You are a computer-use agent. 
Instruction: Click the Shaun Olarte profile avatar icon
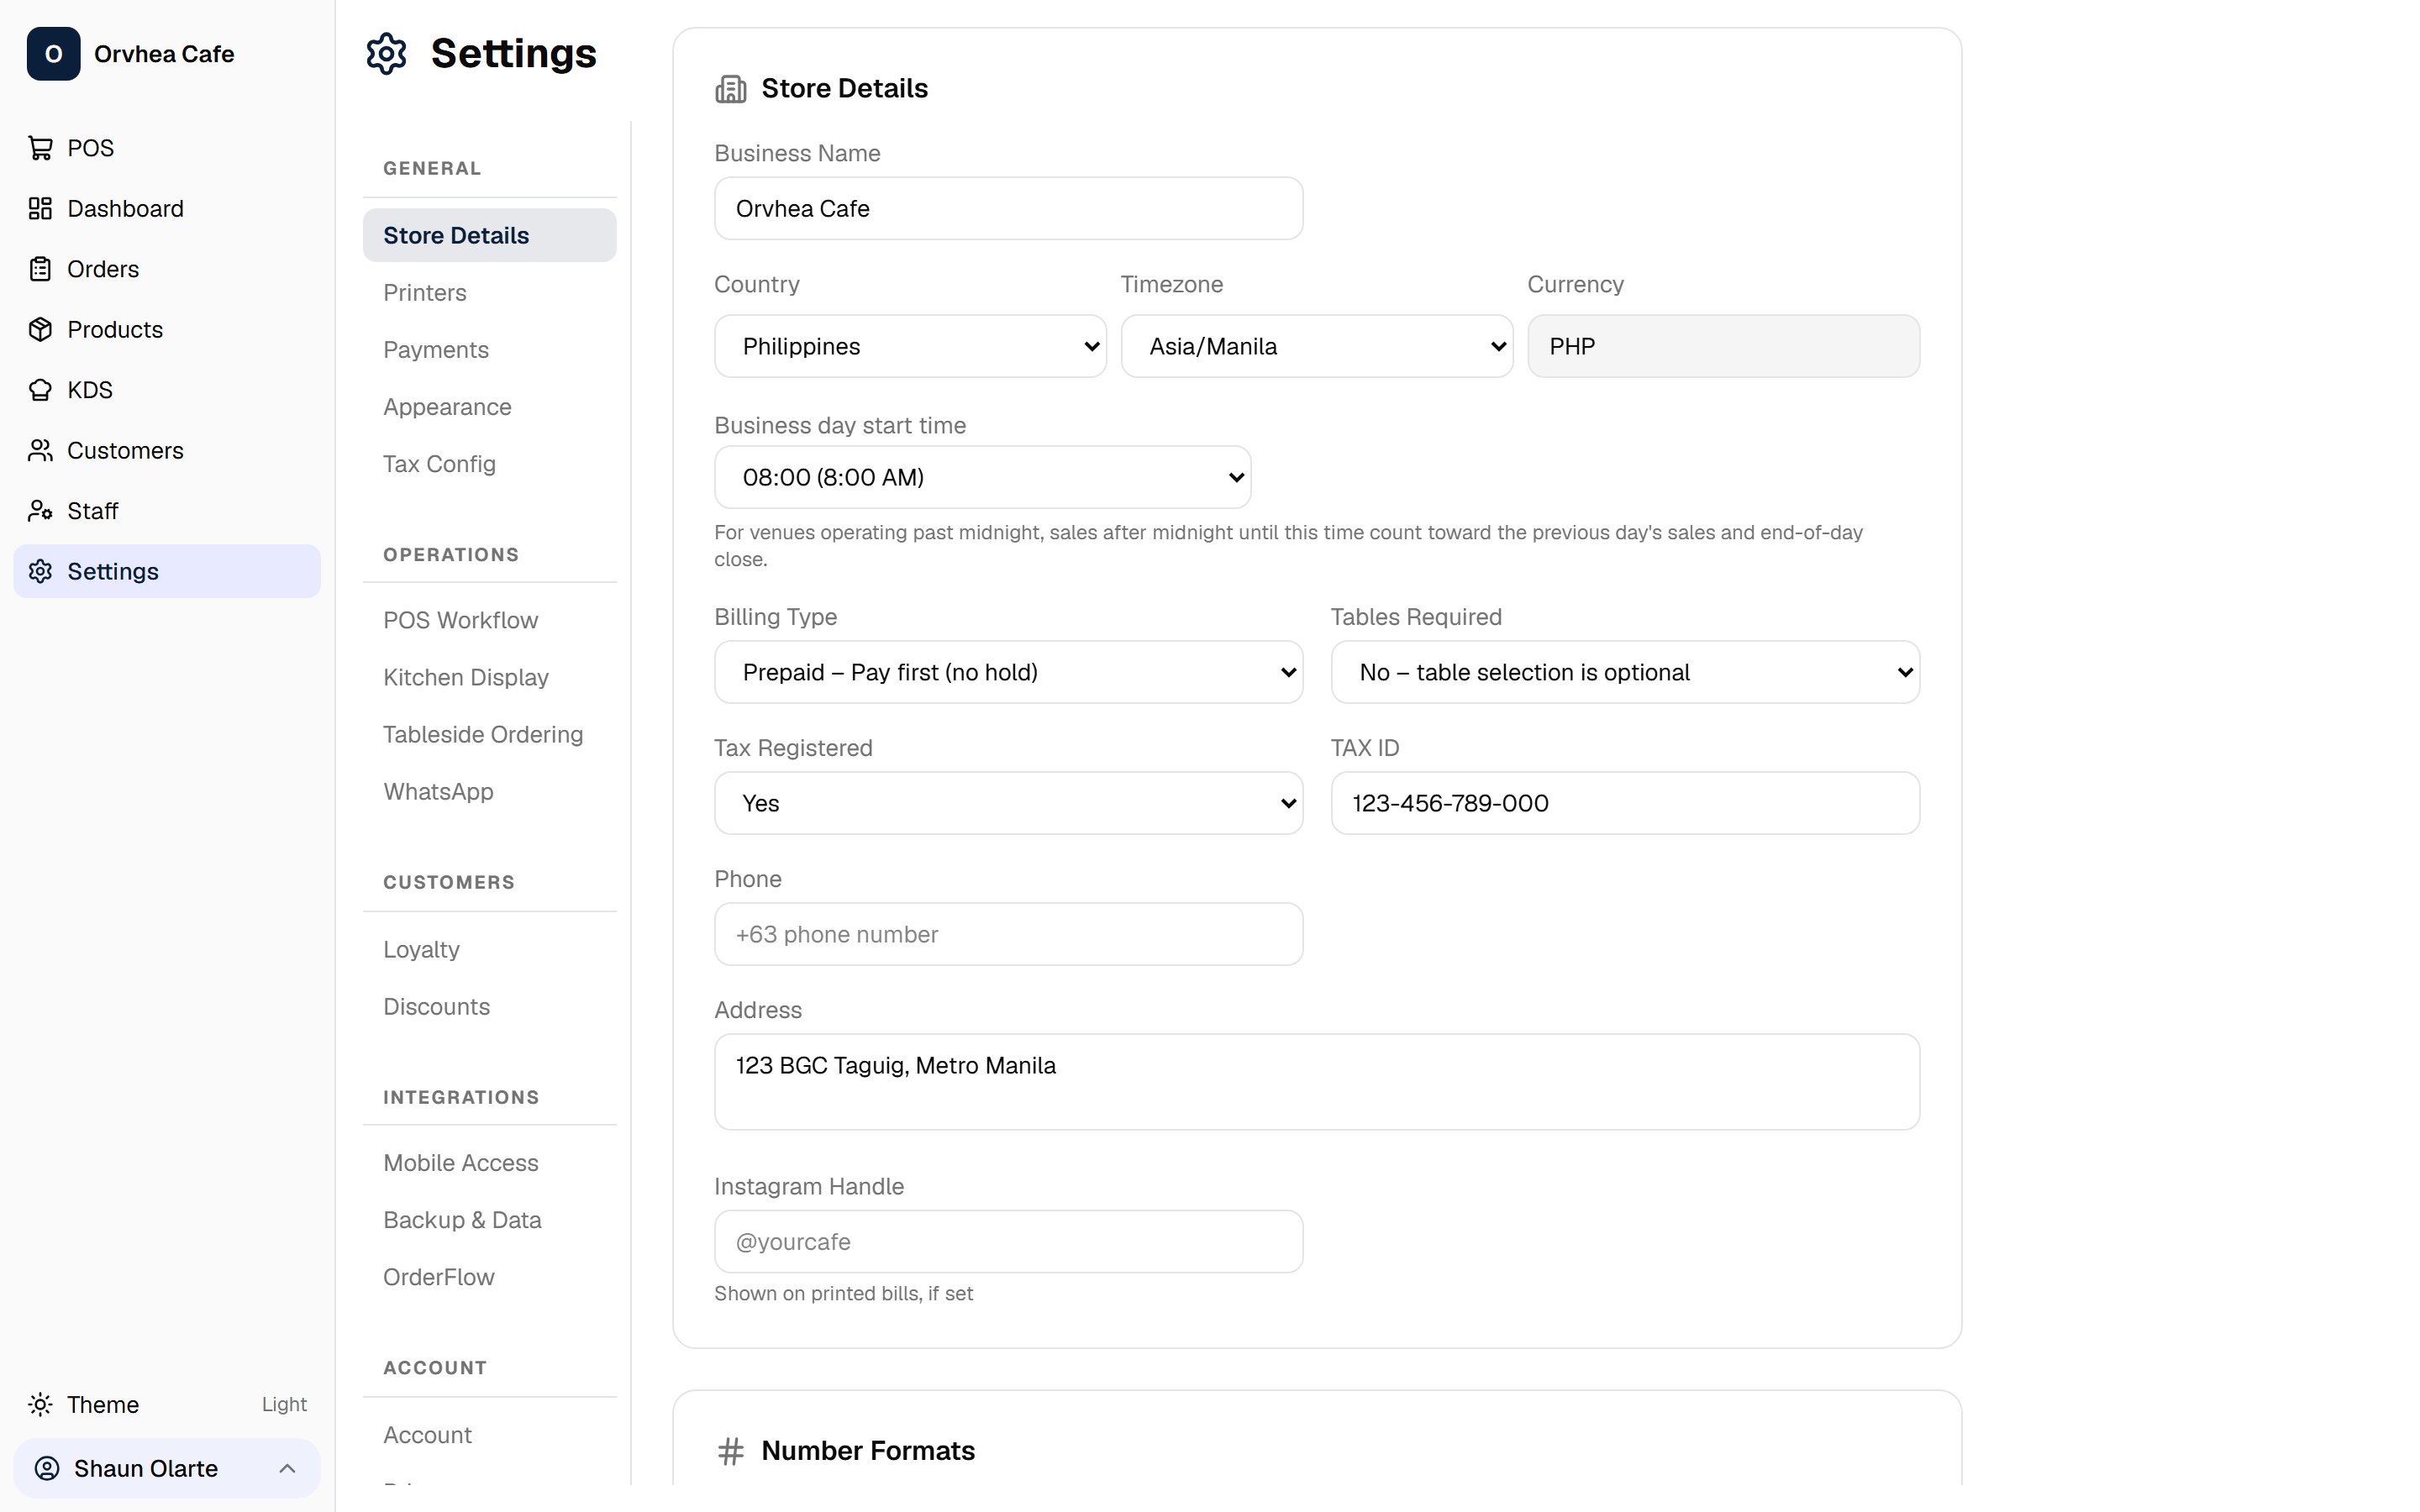pyautogui.click(x=47, y=1468)
